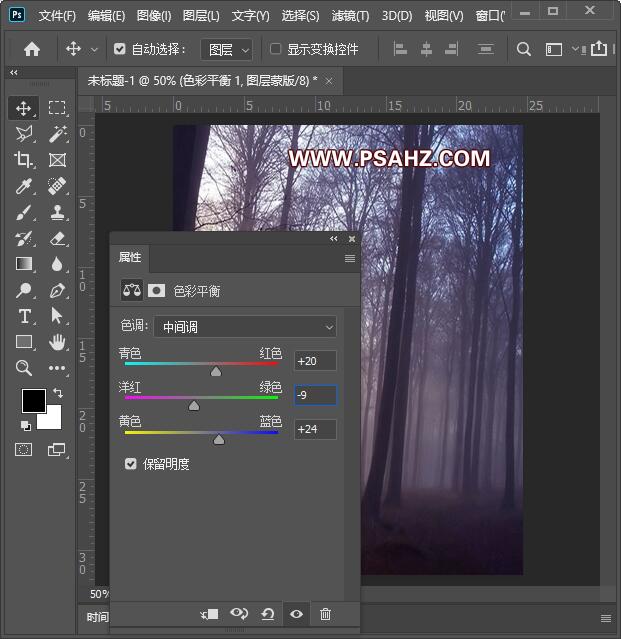
Task: Select the Path Selection tool
Action: [x=57, y=316]
